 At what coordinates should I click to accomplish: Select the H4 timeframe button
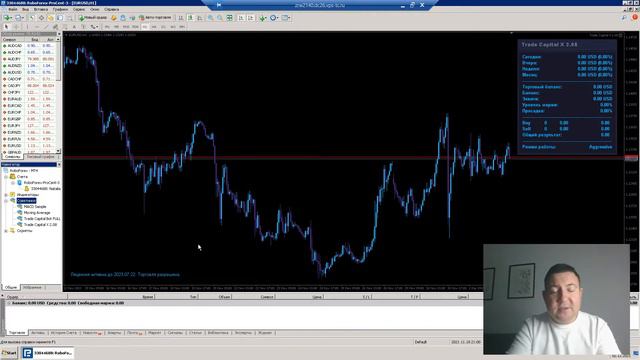(x=154, y=27)
